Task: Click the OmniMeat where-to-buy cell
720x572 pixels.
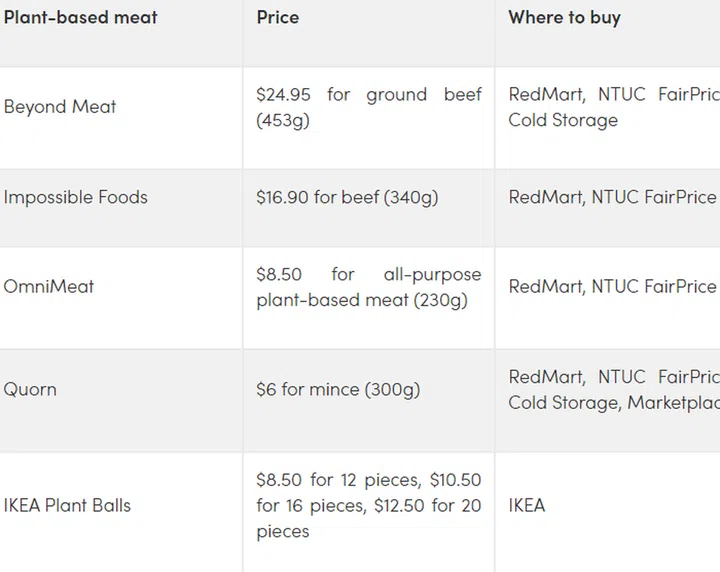Action: click(x=612, y=286)
